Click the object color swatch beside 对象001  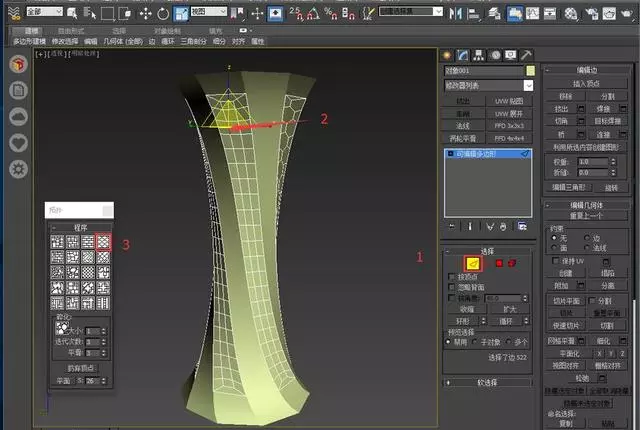[x=531, y=71]
